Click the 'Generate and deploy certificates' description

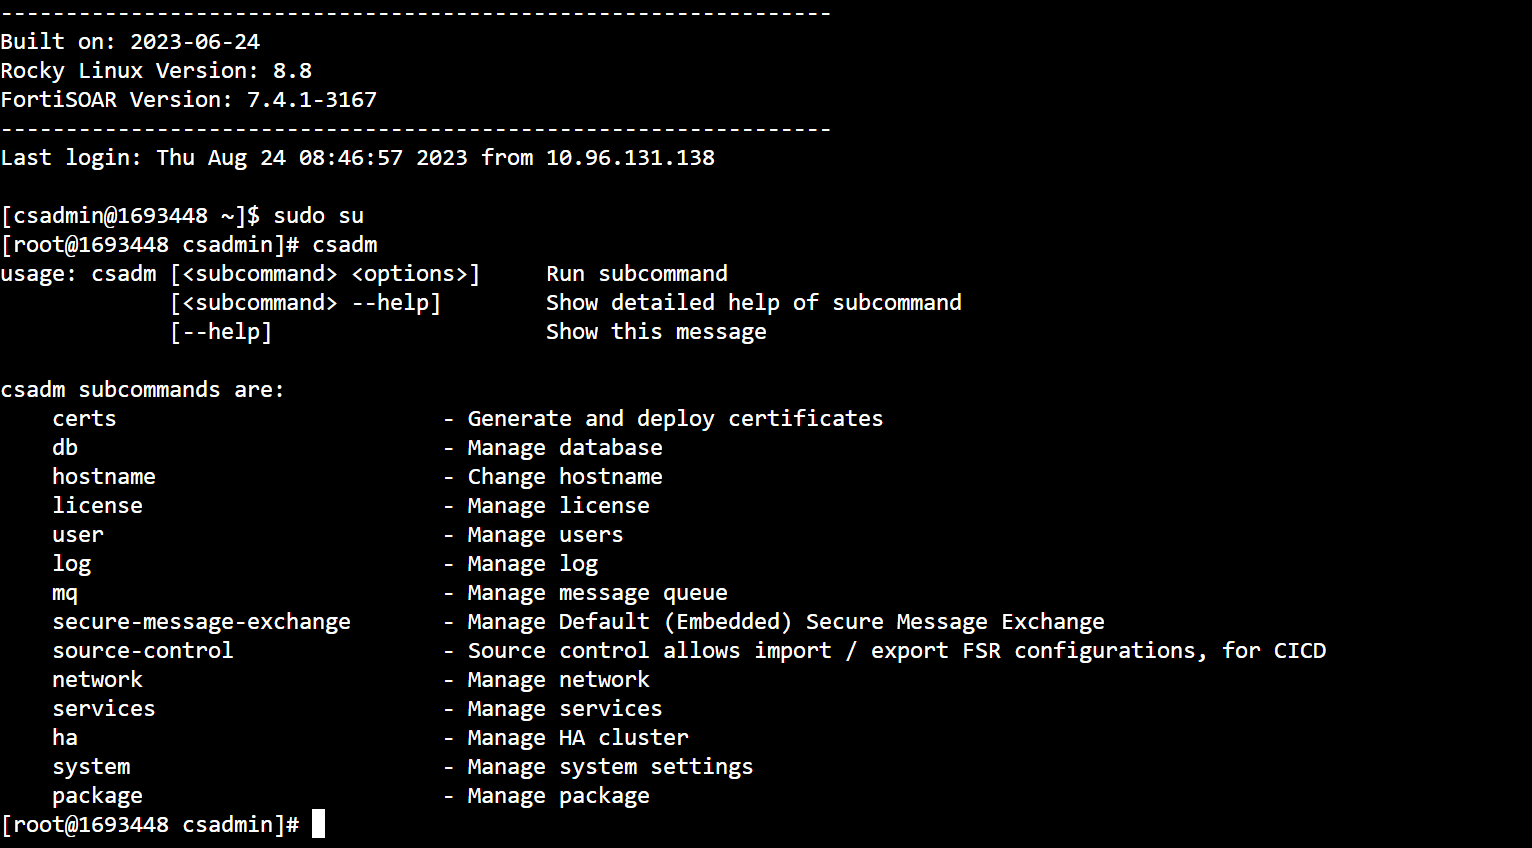675,418
